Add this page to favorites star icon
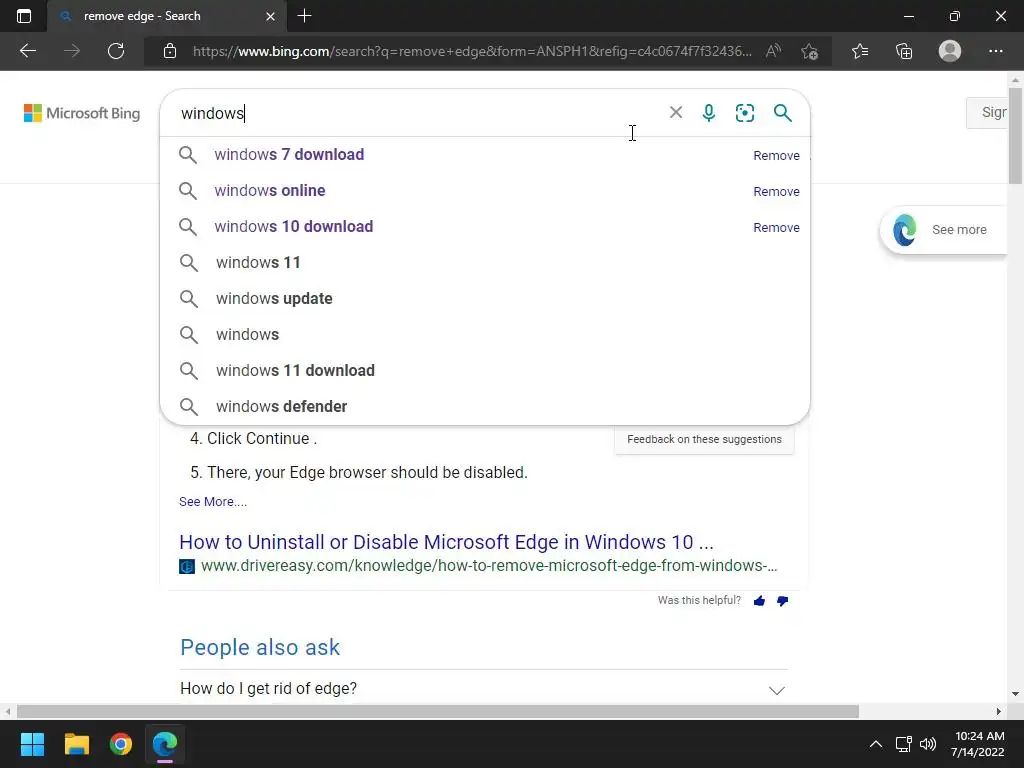This screenshot has width=1024, height=768. (810, 51)
